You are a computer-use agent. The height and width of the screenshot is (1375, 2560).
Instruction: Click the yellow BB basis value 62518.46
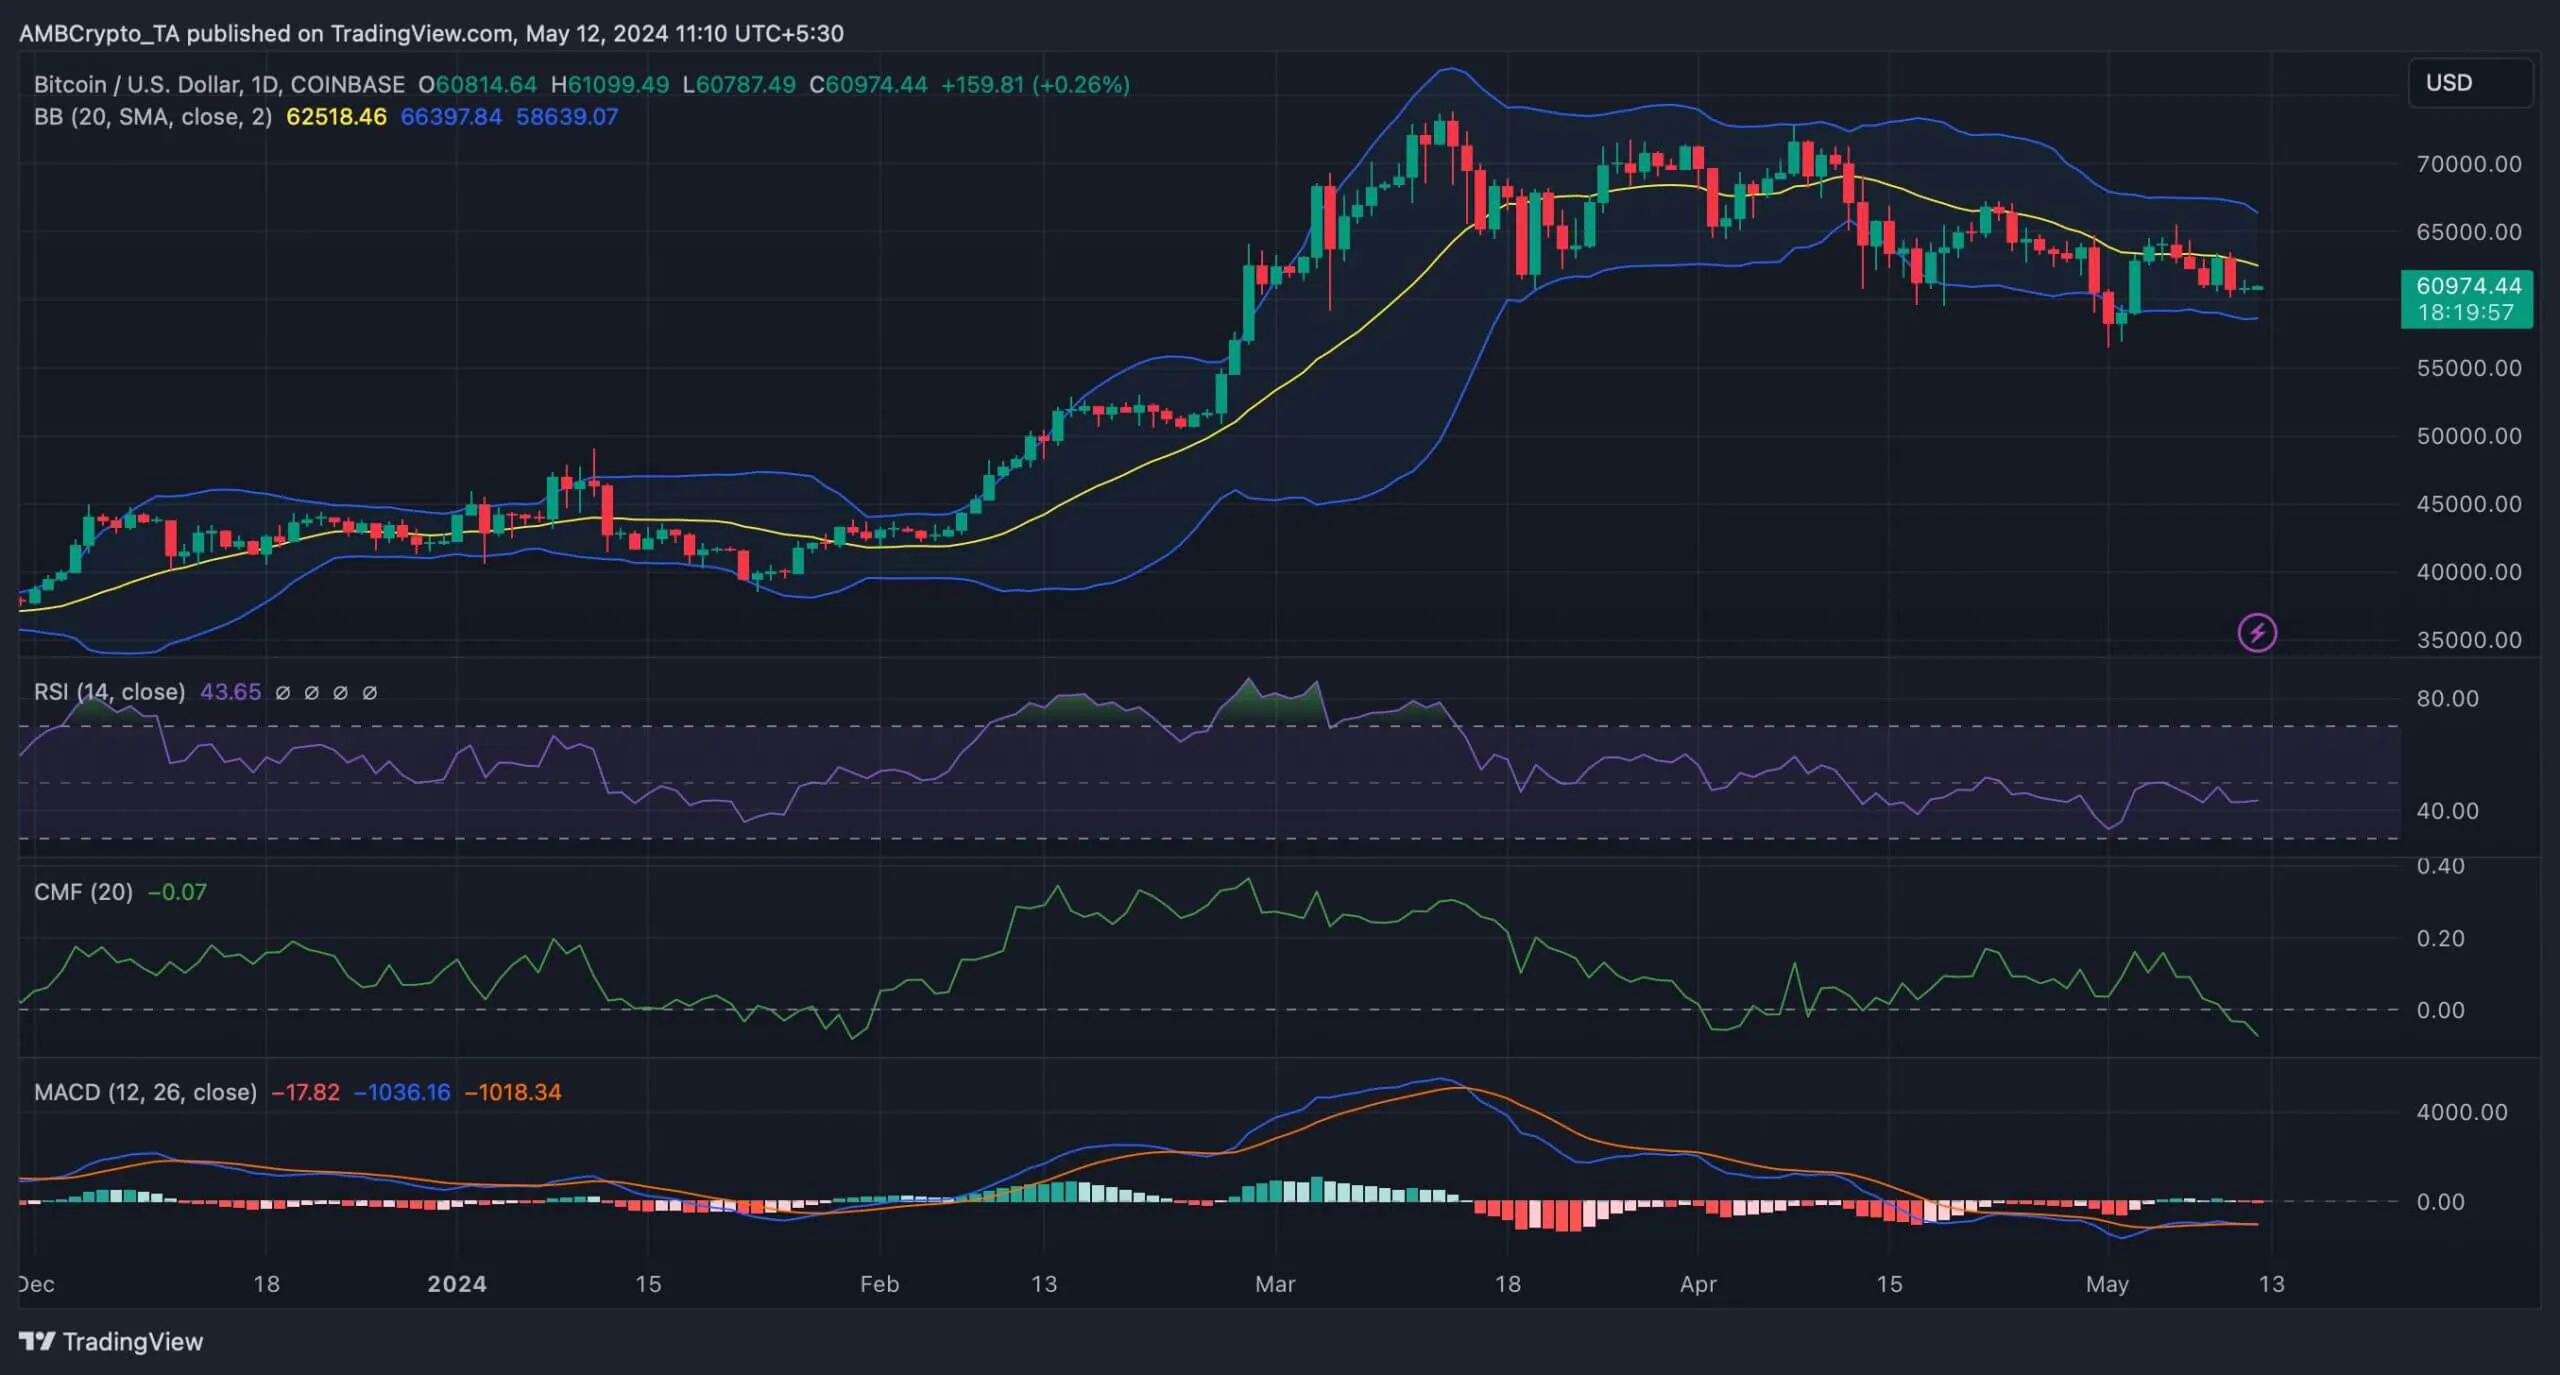(x=336, y=117)
